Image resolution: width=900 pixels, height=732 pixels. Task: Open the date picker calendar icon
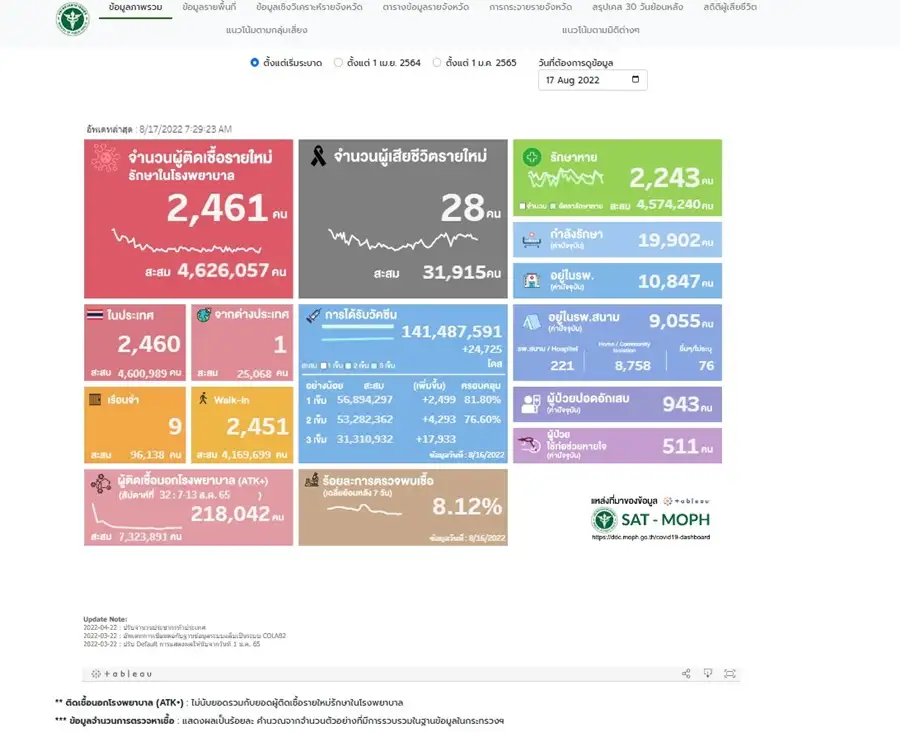coord(636,80)
